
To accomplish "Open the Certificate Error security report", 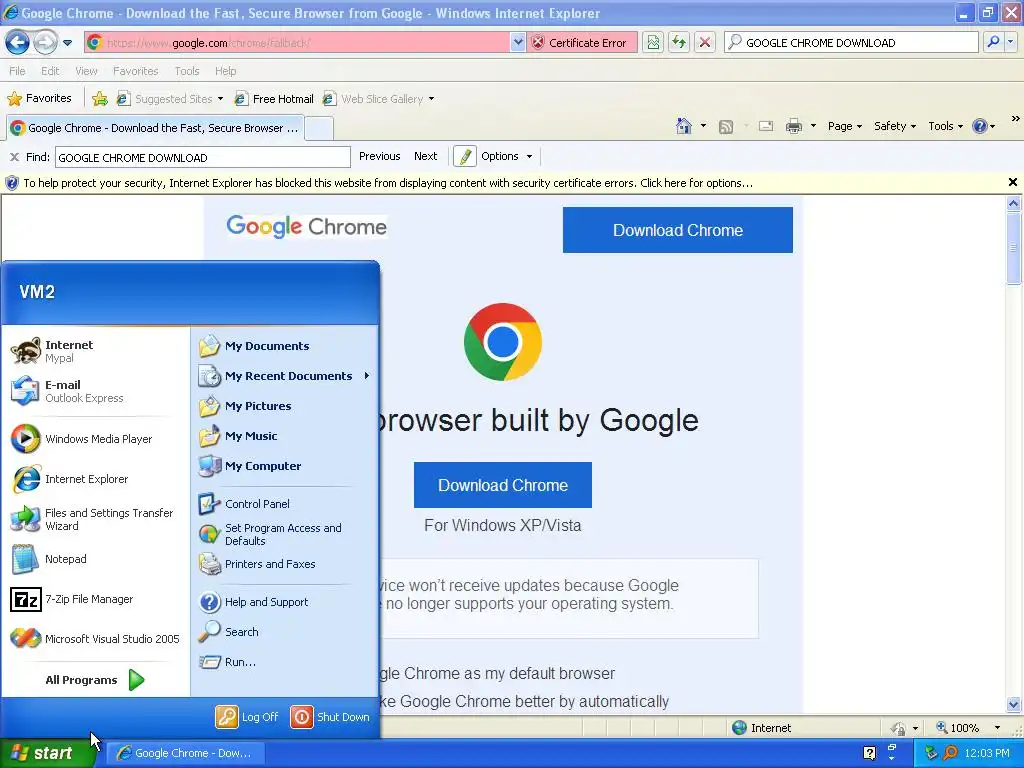I will (581, 42).
